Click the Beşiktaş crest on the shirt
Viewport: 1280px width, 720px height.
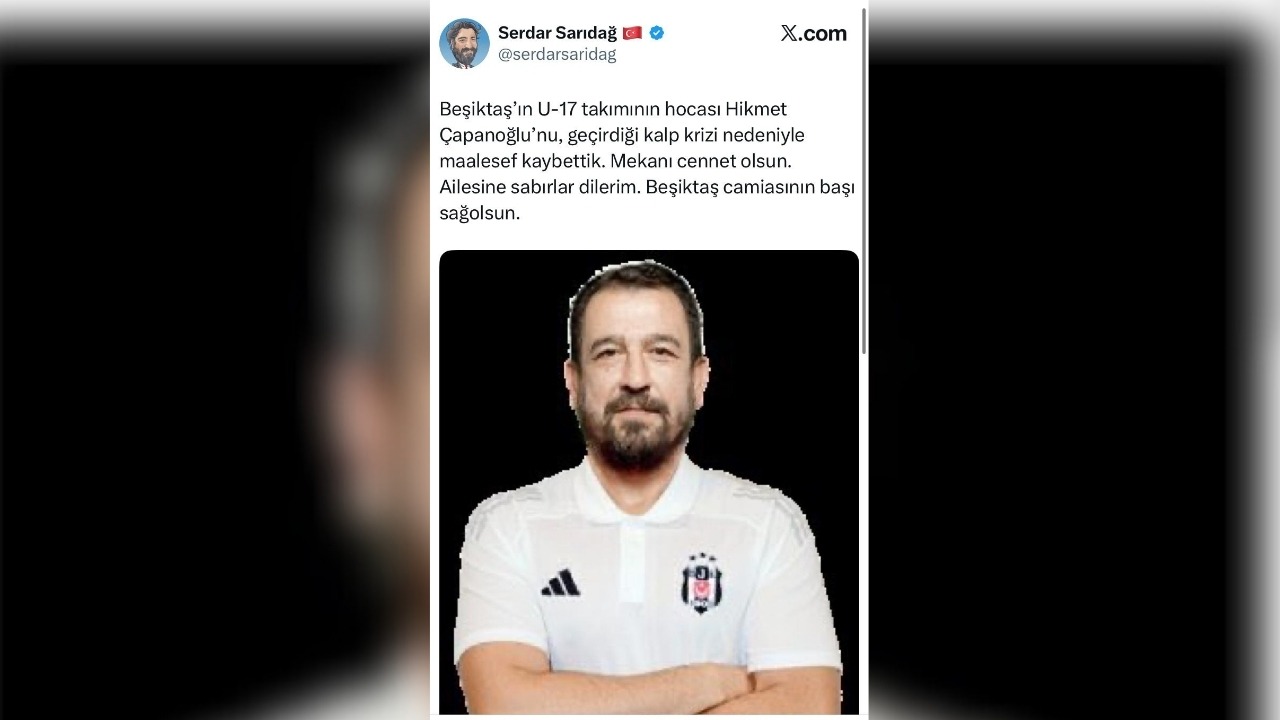701,583
